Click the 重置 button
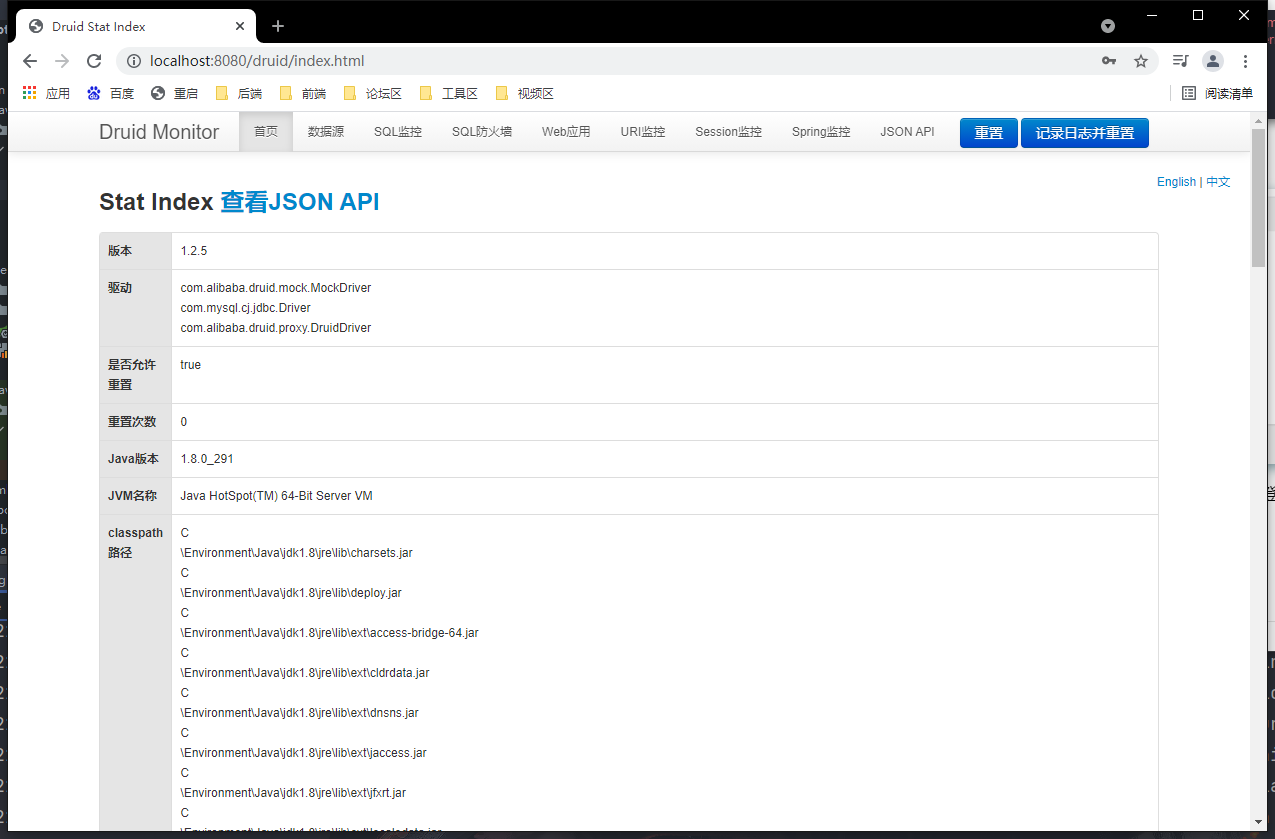 (x=989, y=133)
